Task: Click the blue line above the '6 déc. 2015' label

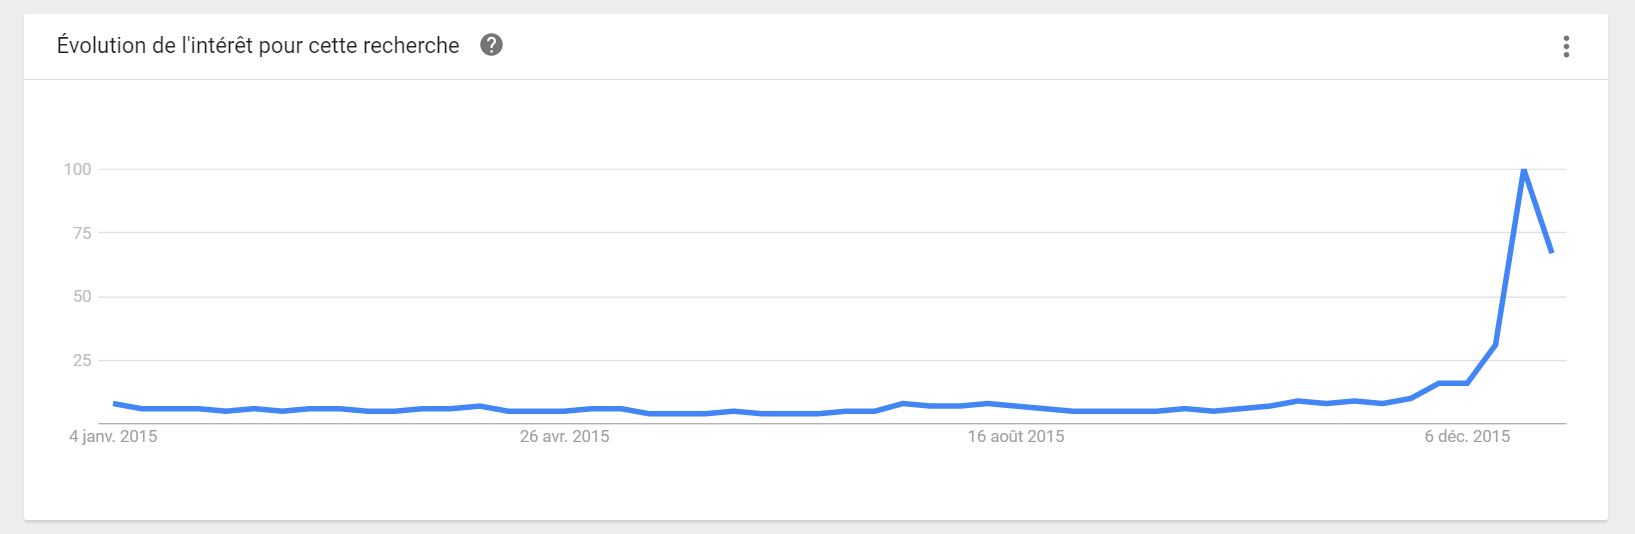Action: click(1467, 383)
